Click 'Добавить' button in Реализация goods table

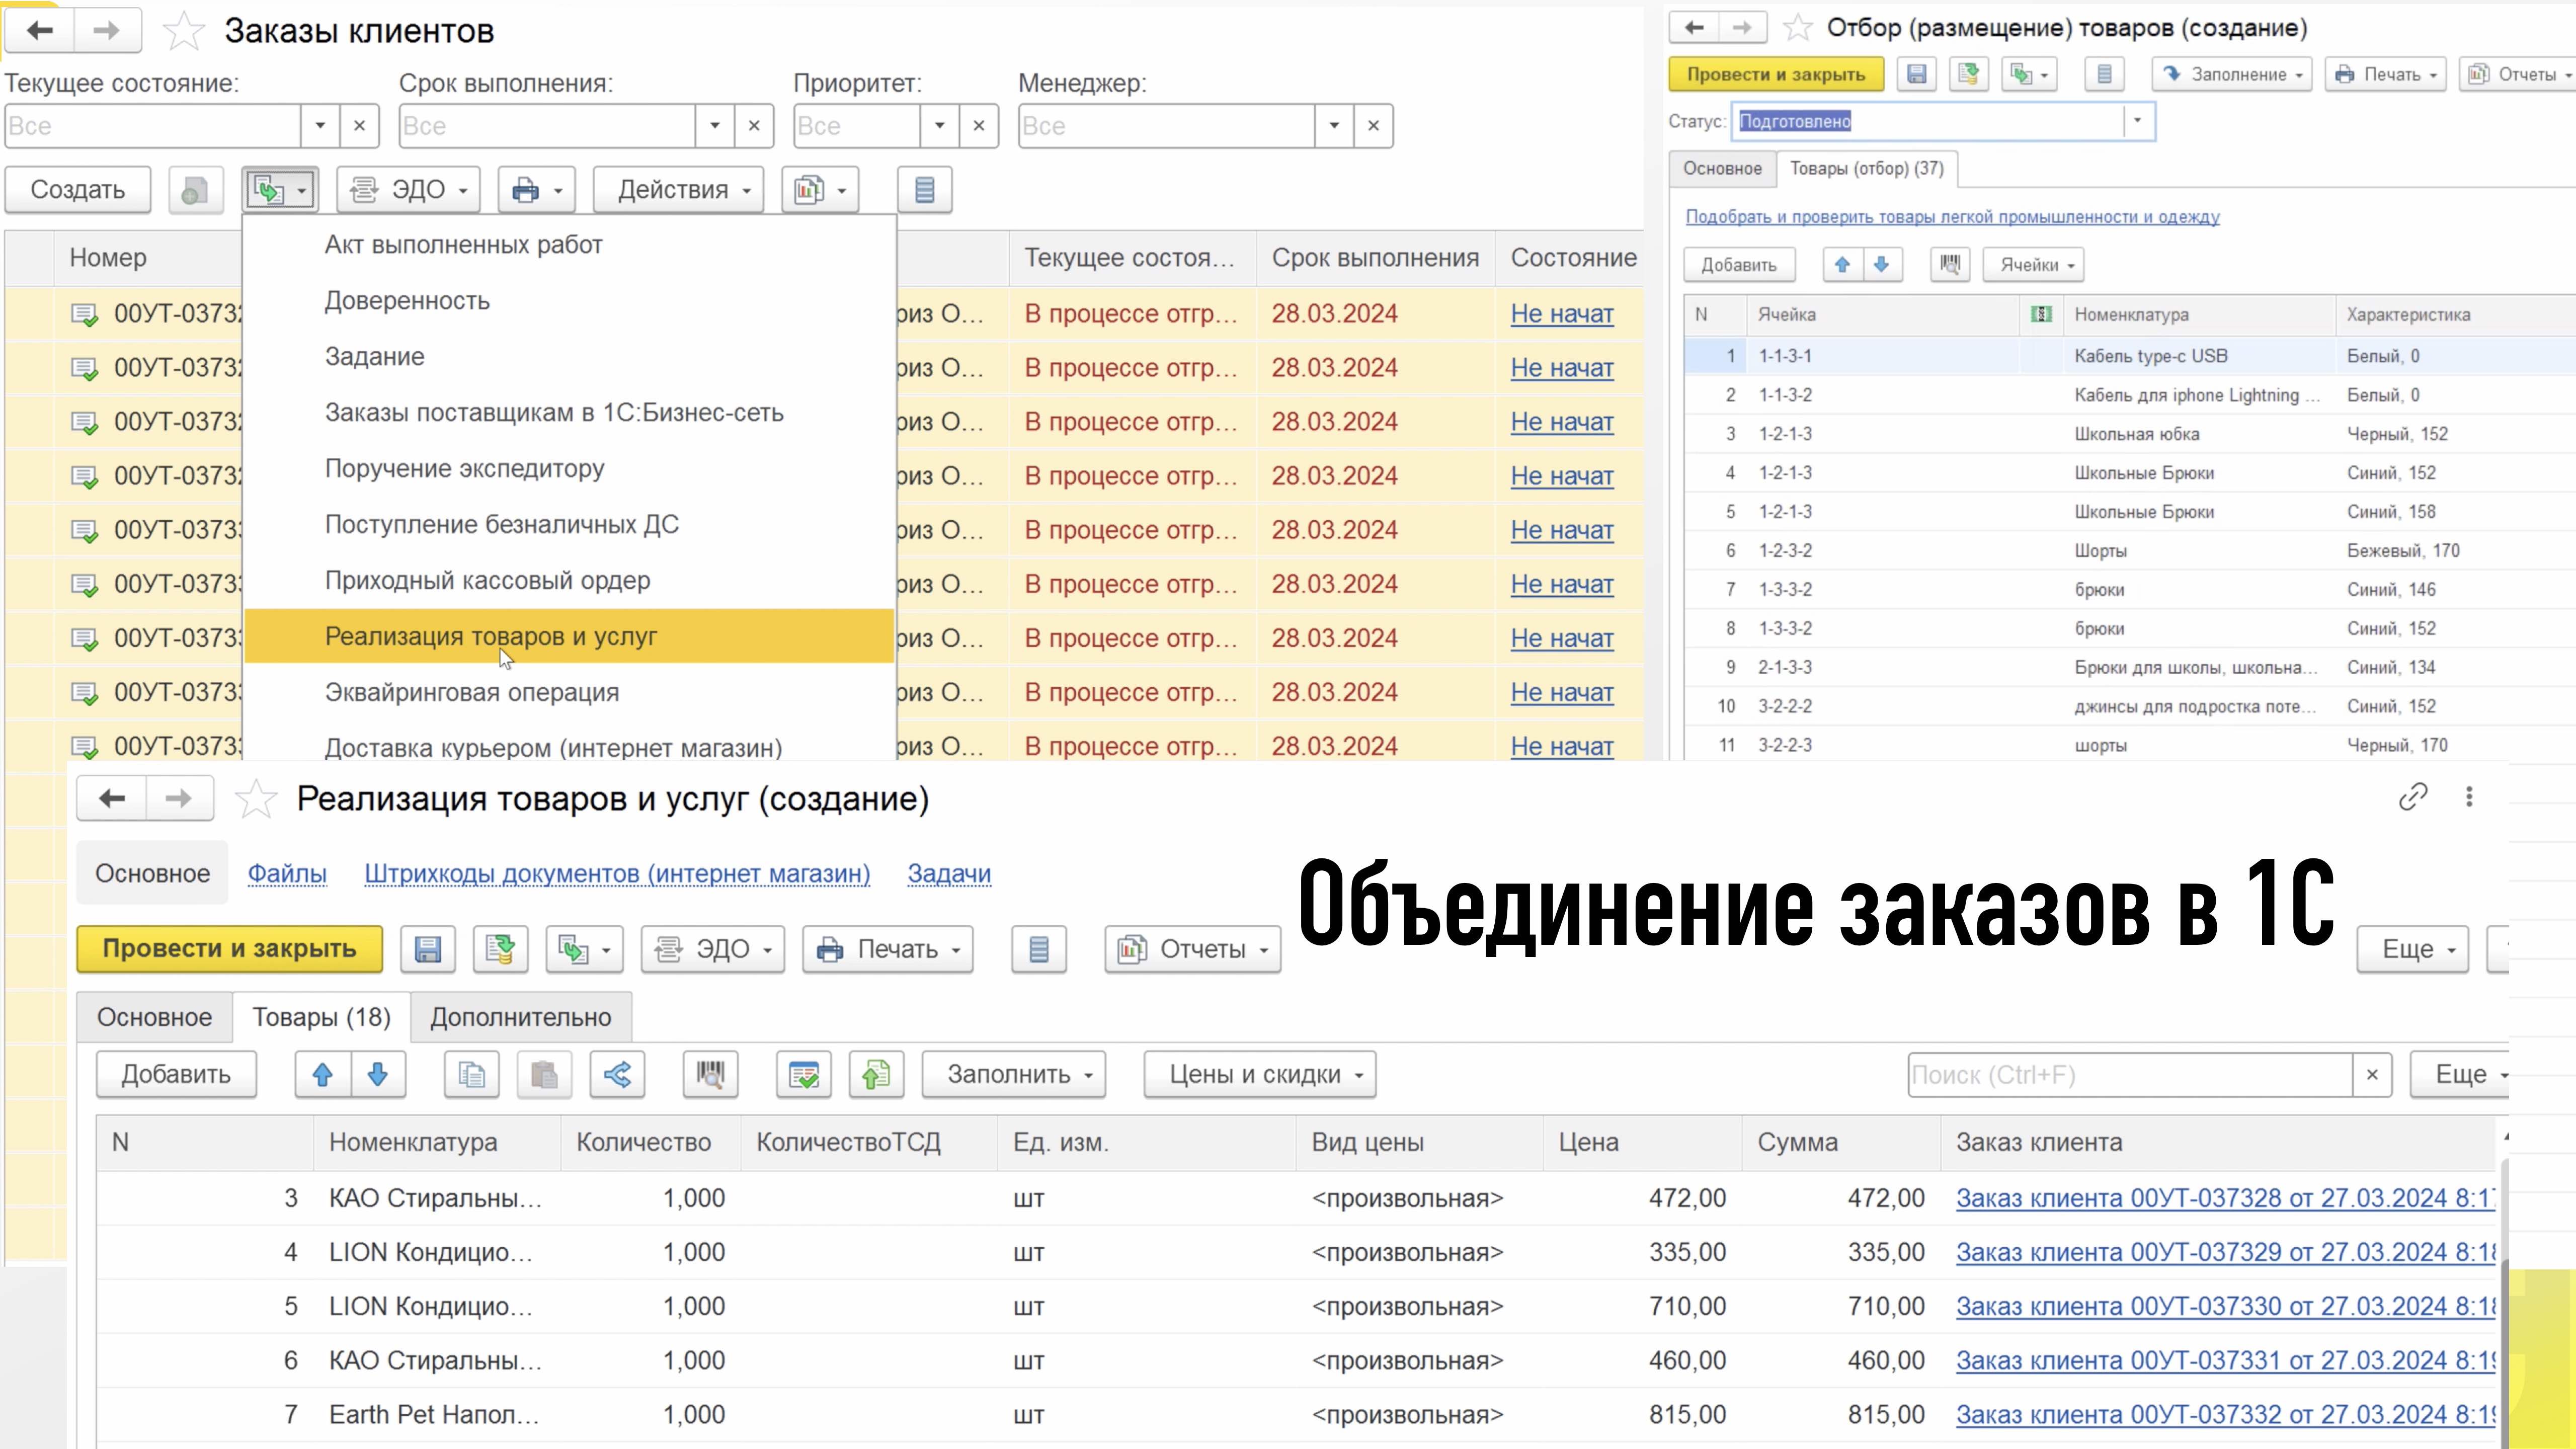click(176, 1074)
